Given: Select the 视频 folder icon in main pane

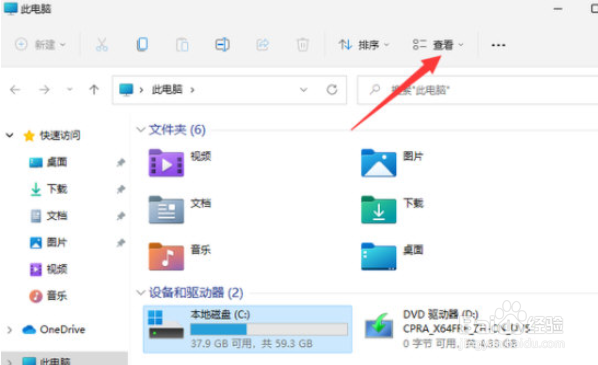Looking at the screenshot, I should [166, 163].
